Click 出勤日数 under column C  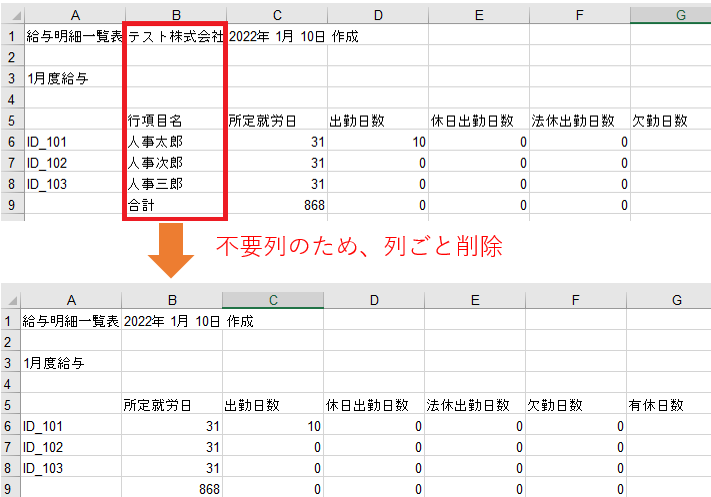pos(273,405)
